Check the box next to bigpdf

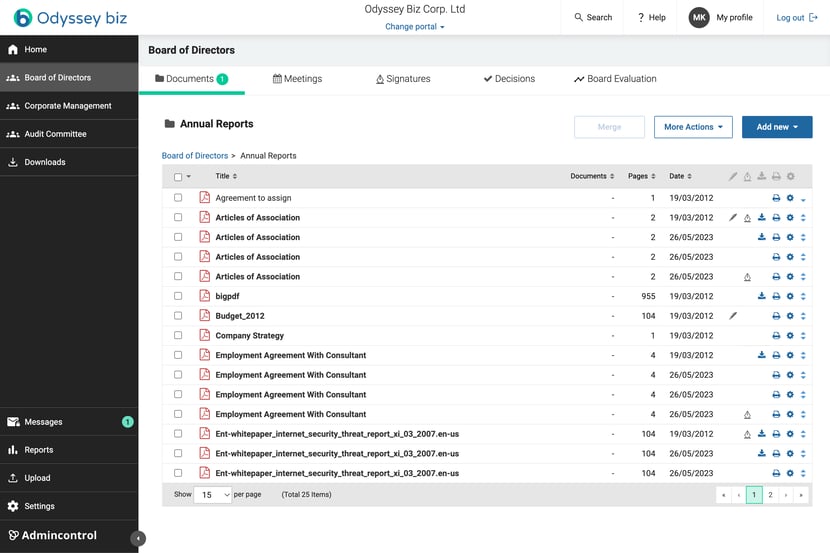pos(178,296)
